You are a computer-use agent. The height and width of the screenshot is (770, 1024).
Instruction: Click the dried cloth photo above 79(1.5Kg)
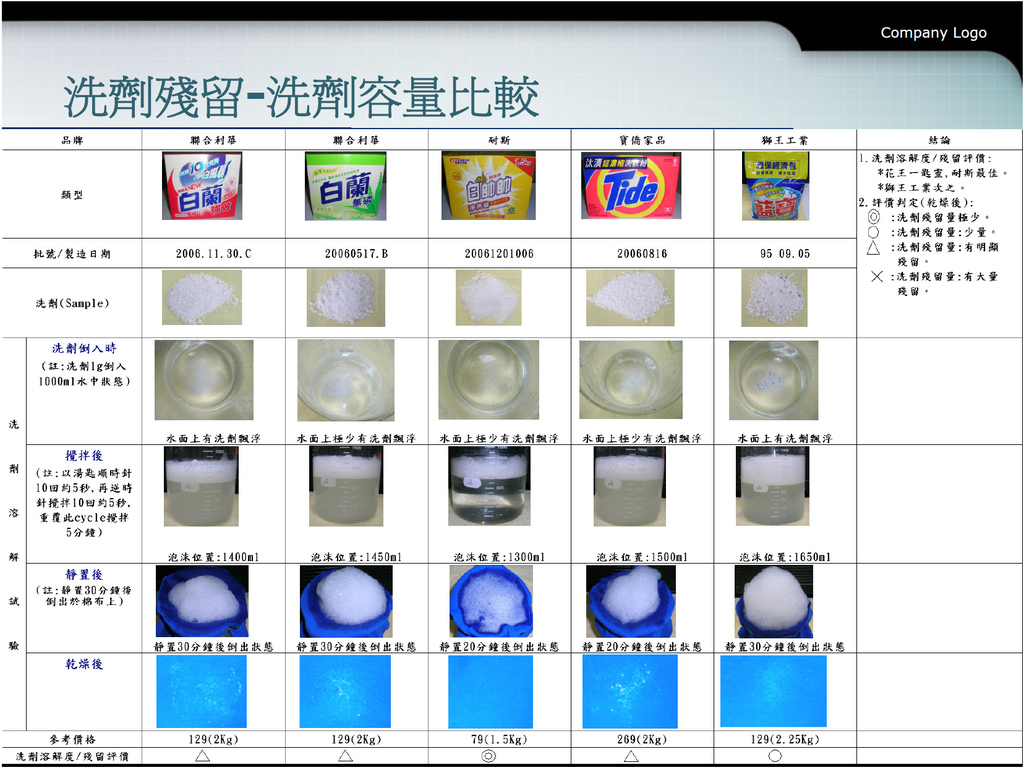pyautogui.click(x=490, y=692)
